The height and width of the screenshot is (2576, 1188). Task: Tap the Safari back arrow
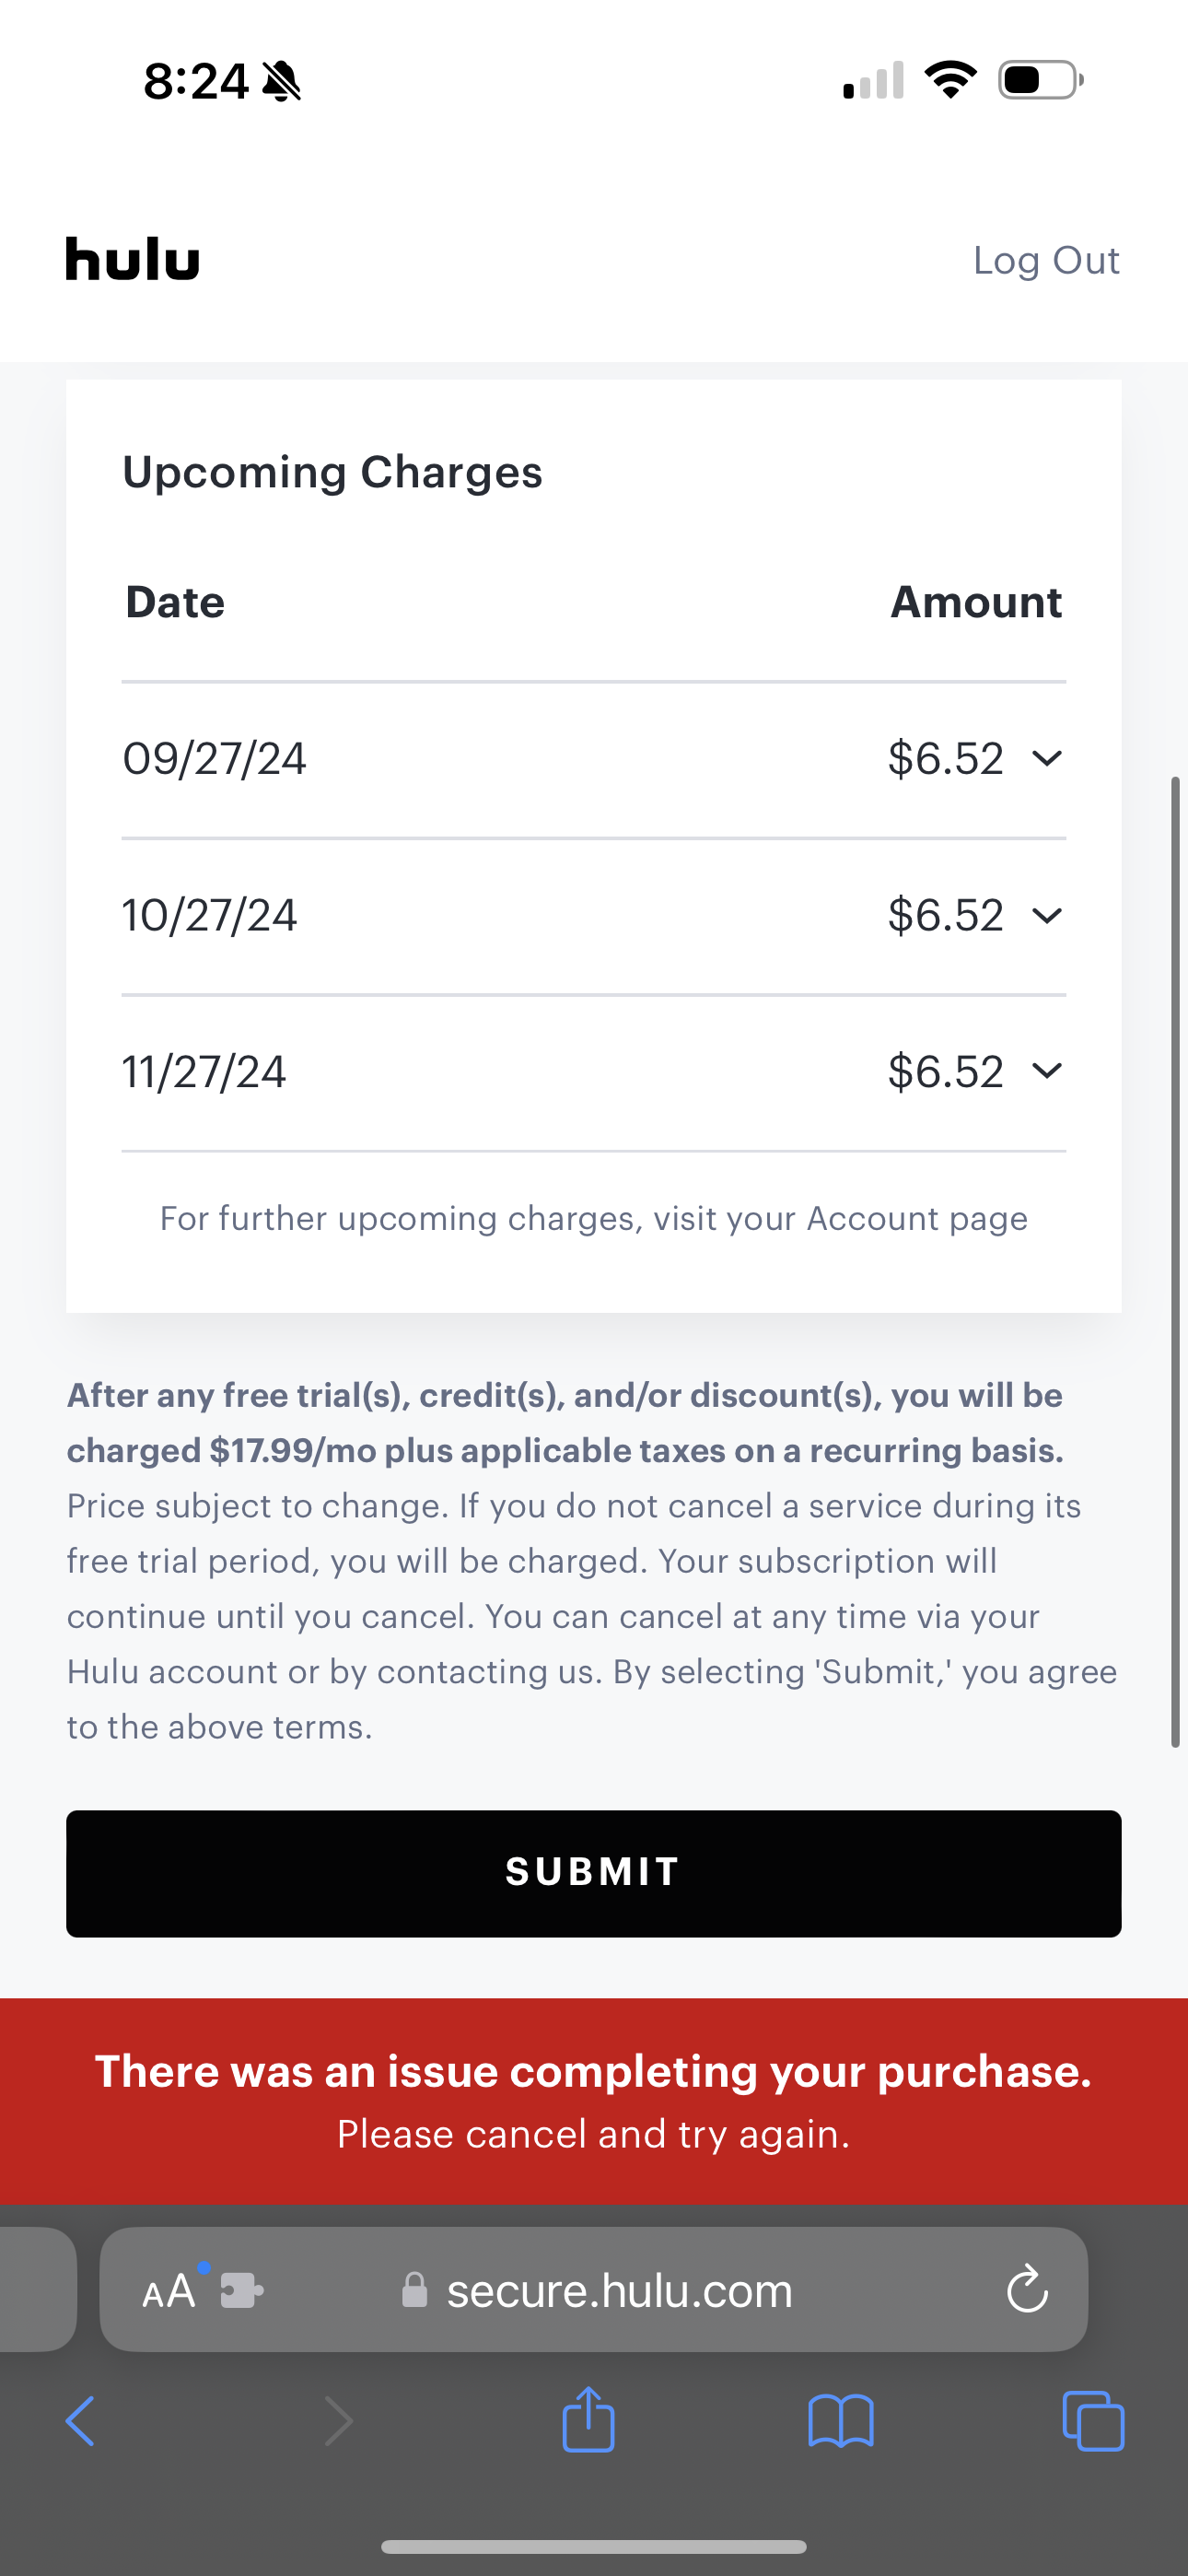pos(80,2421)
